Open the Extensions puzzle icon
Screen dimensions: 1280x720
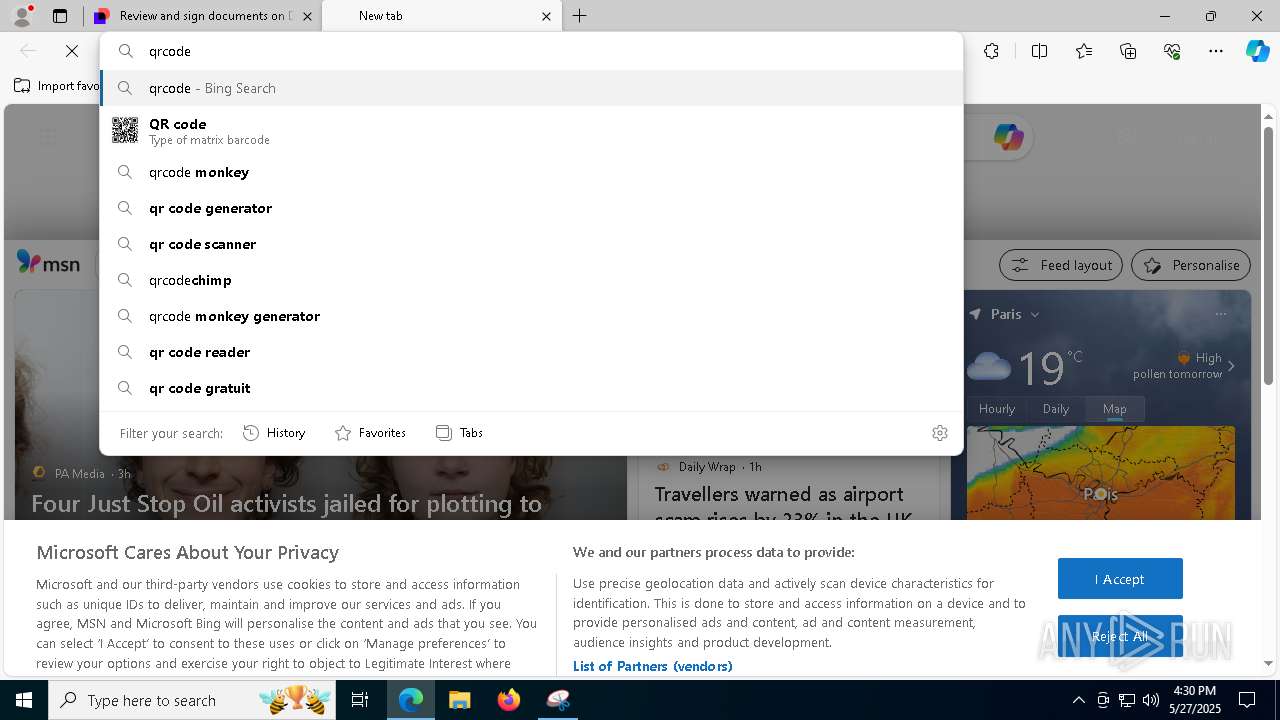(x=991, y=51)
